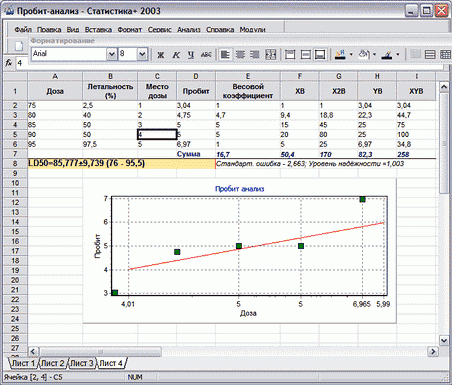Open the font name dropdown
This screenshot has height=385, width=452.
pyautogui.click(x=111, y=54)
